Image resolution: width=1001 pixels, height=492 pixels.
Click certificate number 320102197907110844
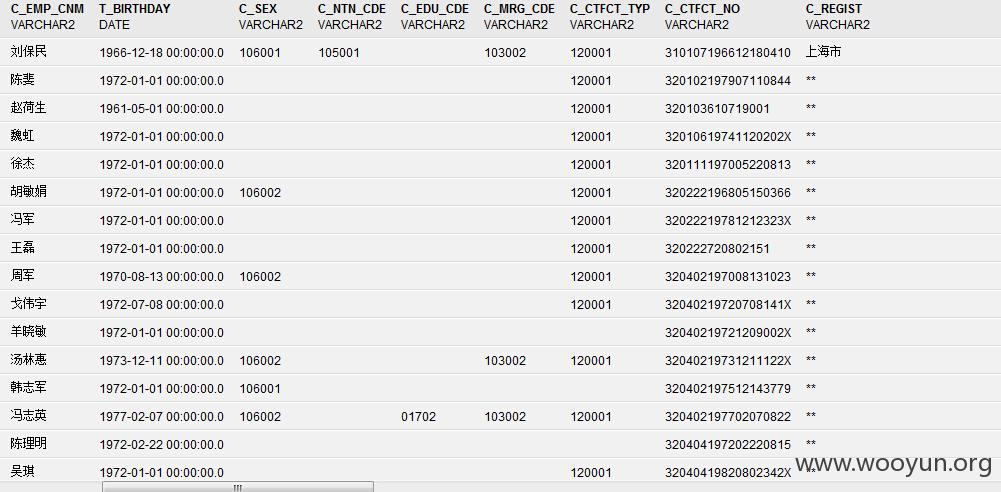[728, 81]
